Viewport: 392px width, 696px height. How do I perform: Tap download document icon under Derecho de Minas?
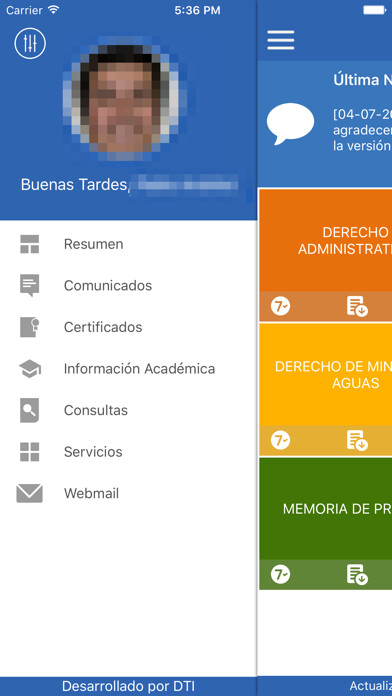tap(357, 441)
